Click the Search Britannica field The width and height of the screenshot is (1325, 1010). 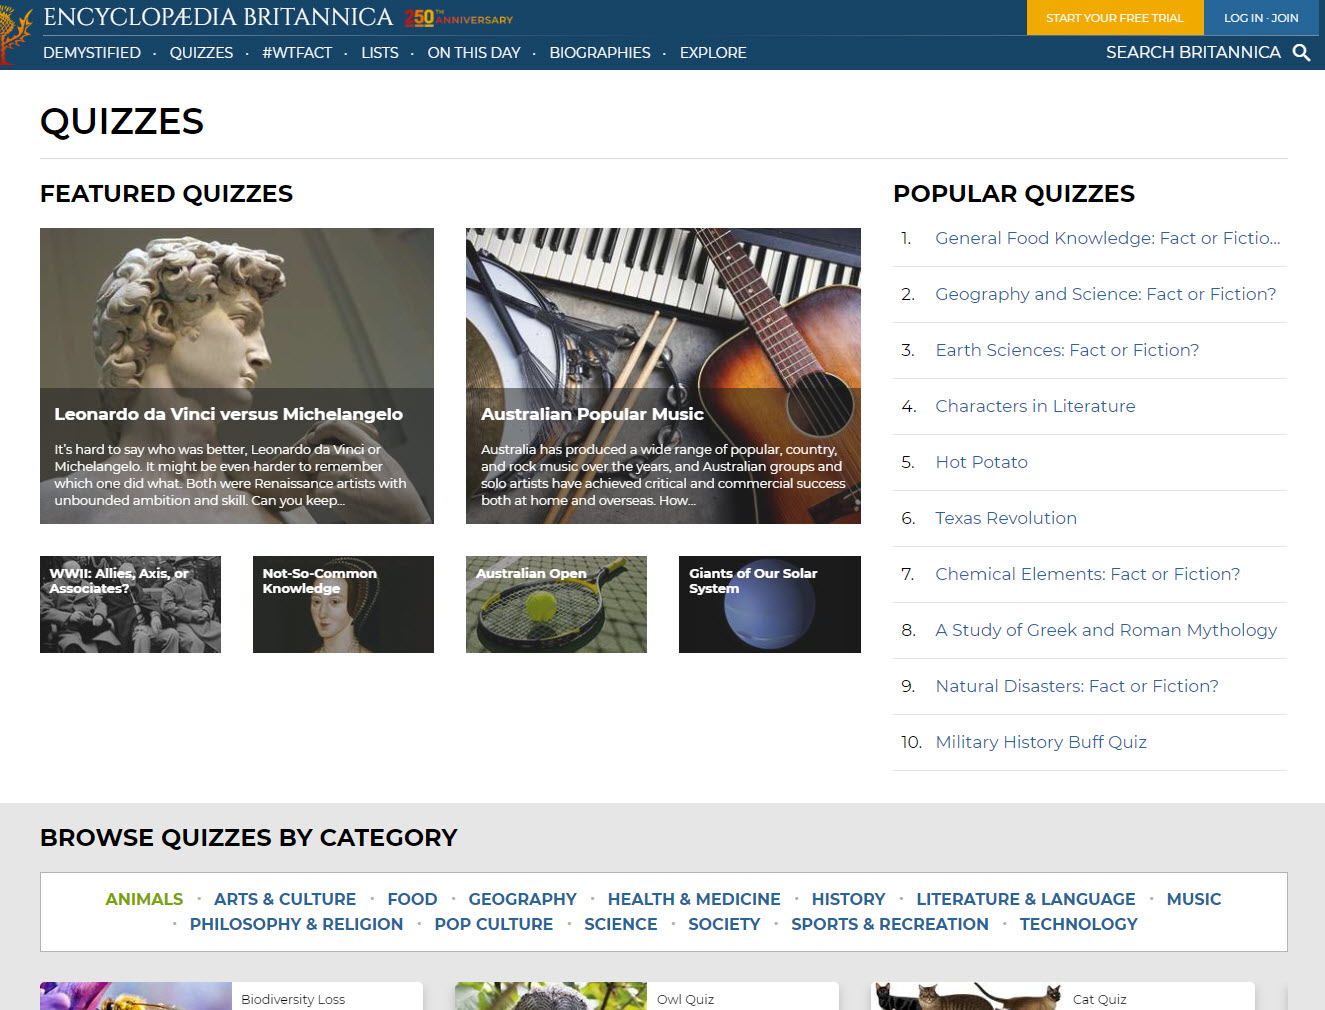point(1193,52)
